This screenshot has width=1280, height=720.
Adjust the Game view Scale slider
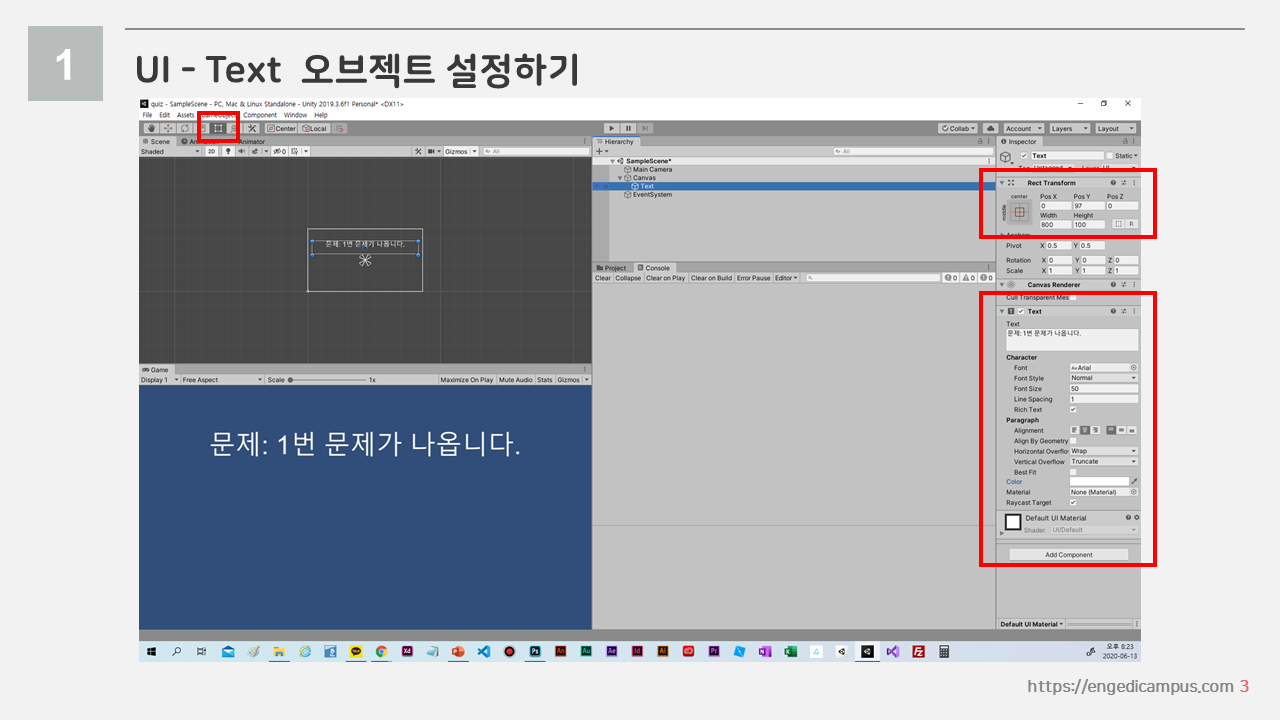[326, 380]
